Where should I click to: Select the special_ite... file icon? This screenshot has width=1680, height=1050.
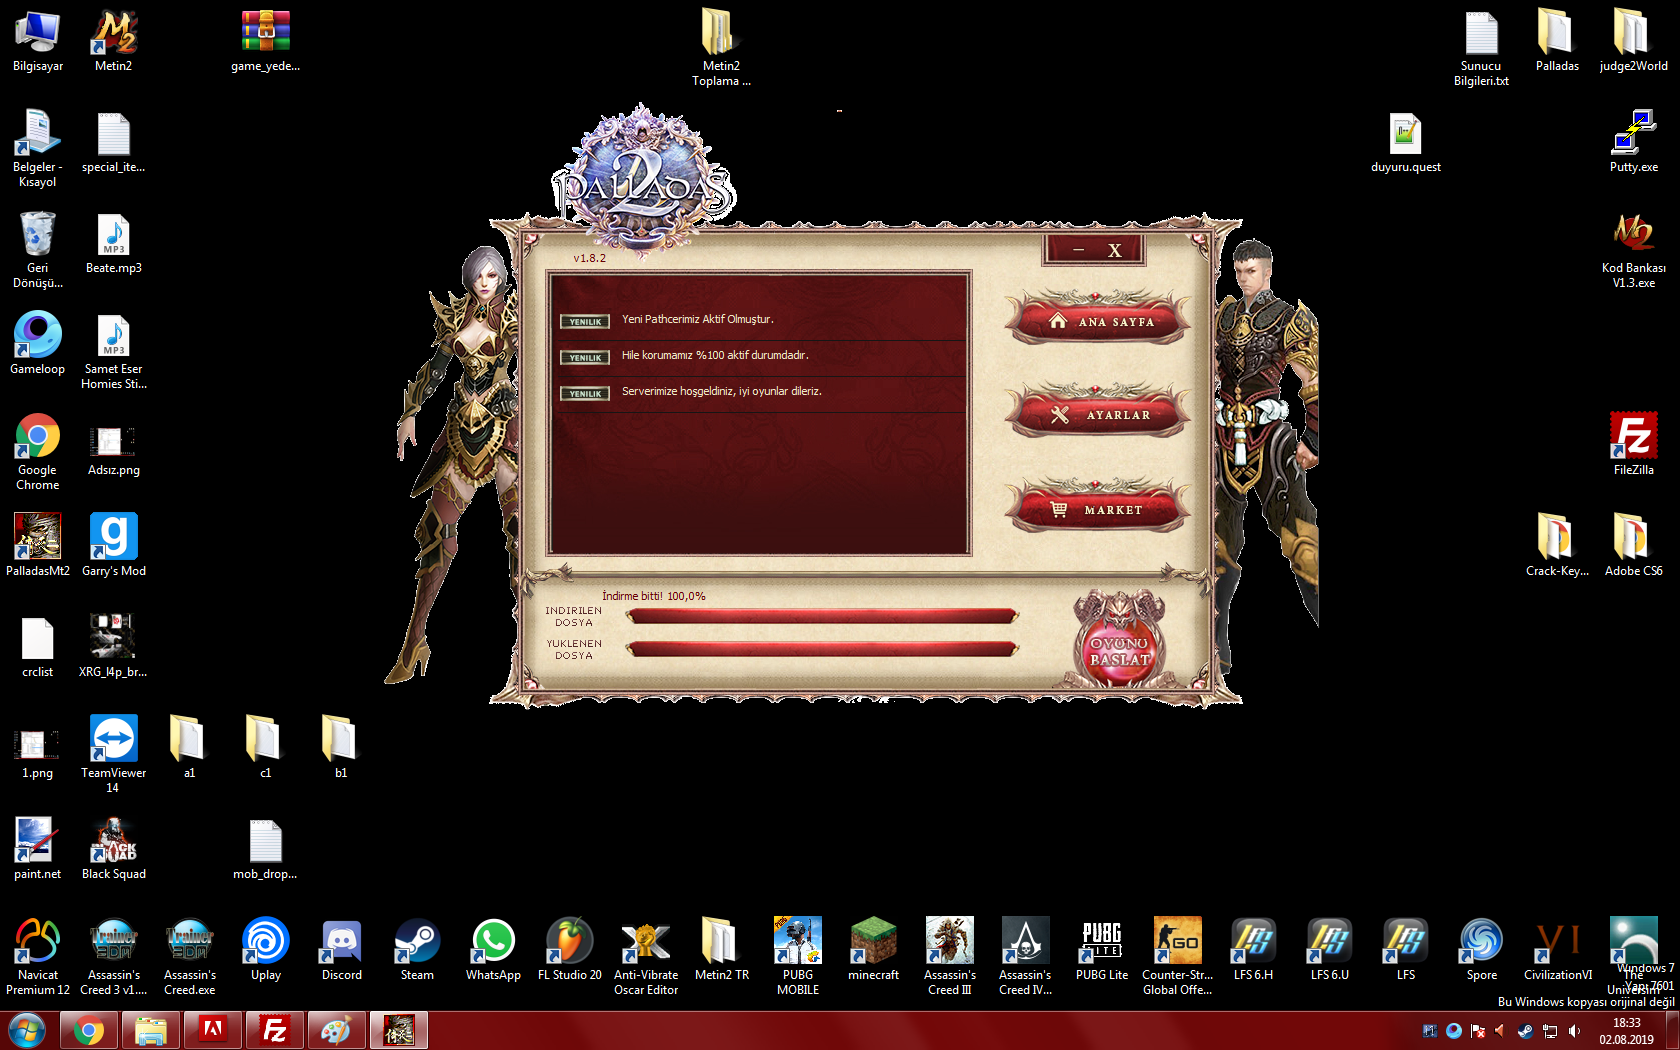click(114, 142)
